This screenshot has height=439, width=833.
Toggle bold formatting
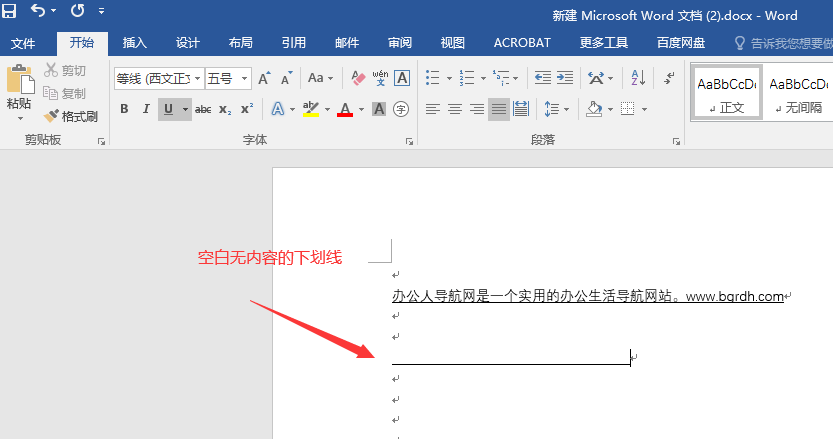coord(124,109)
